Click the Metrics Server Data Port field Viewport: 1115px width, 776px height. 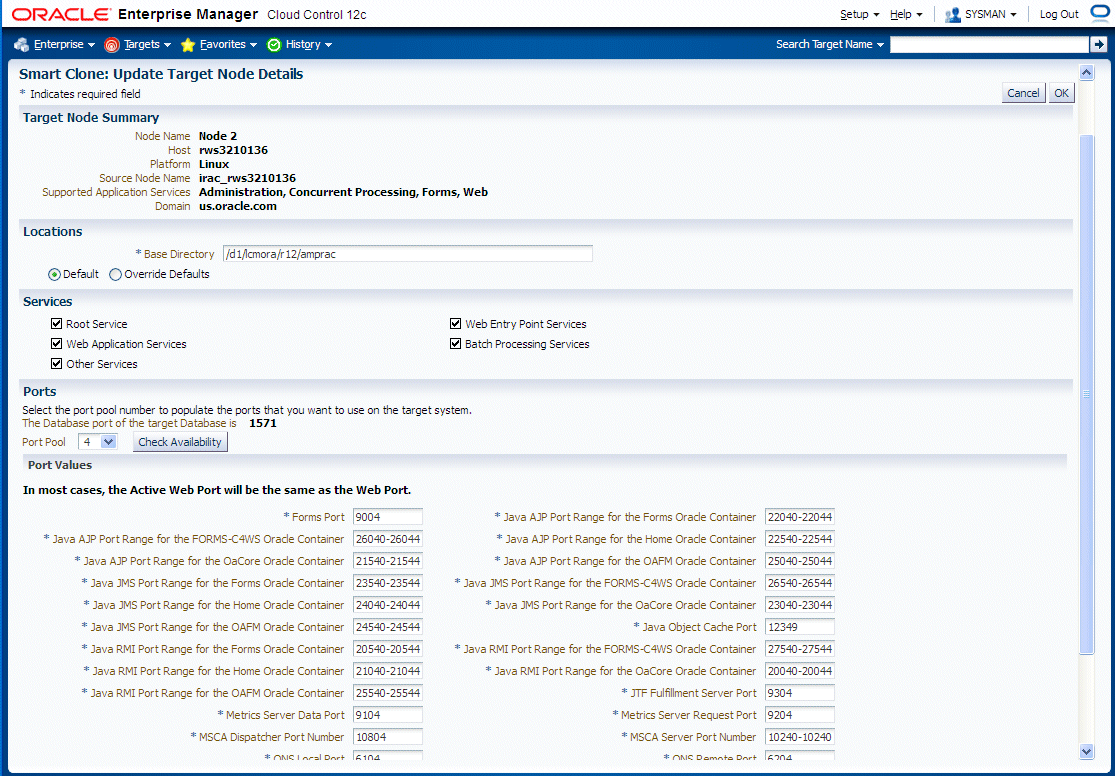pyautogui.click(x=388, y=716)
